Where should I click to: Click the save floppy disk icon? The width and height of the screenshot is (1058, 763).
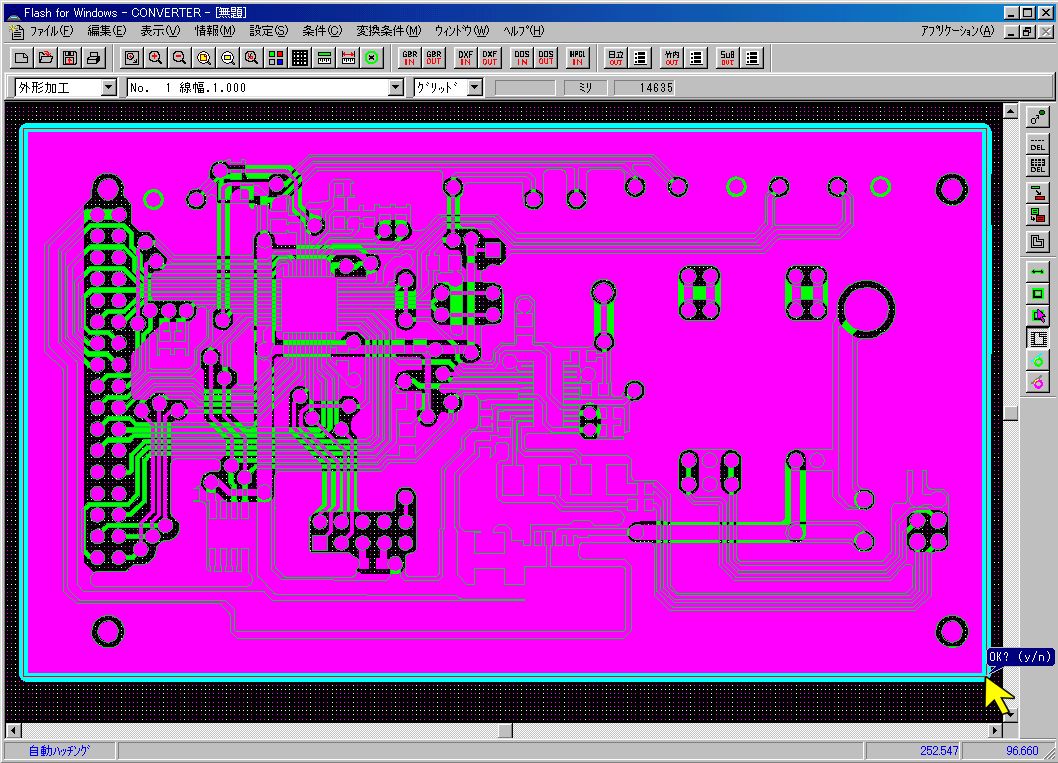(x=69, y=58)
